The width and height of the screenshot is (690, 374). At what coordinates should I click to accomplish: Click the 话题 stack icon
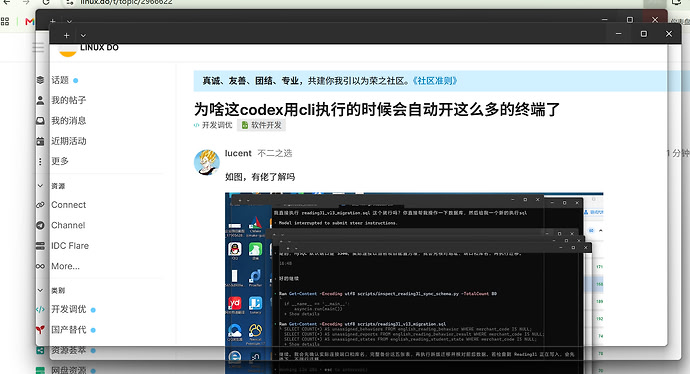coord(40,80)
